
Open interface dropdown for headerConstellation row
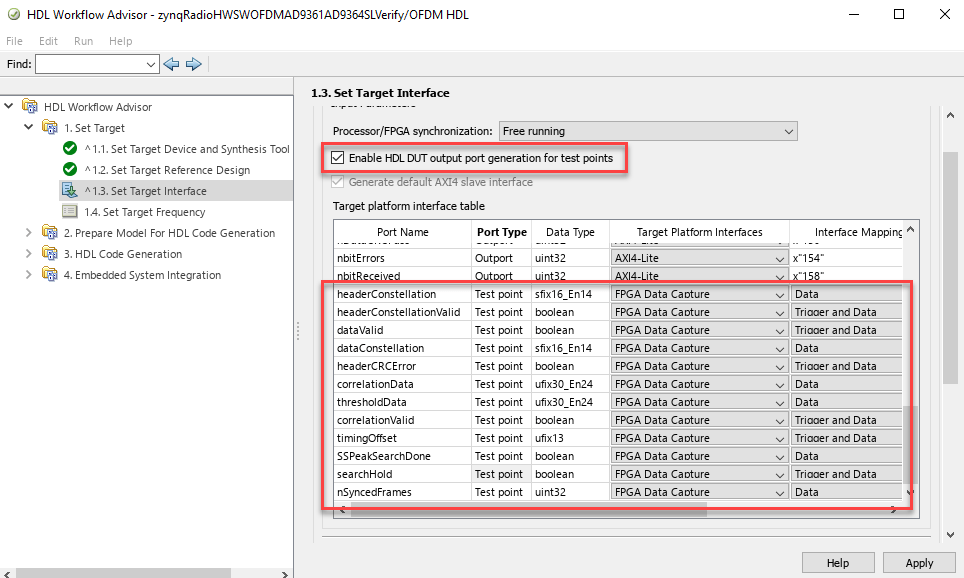(699, 294)
